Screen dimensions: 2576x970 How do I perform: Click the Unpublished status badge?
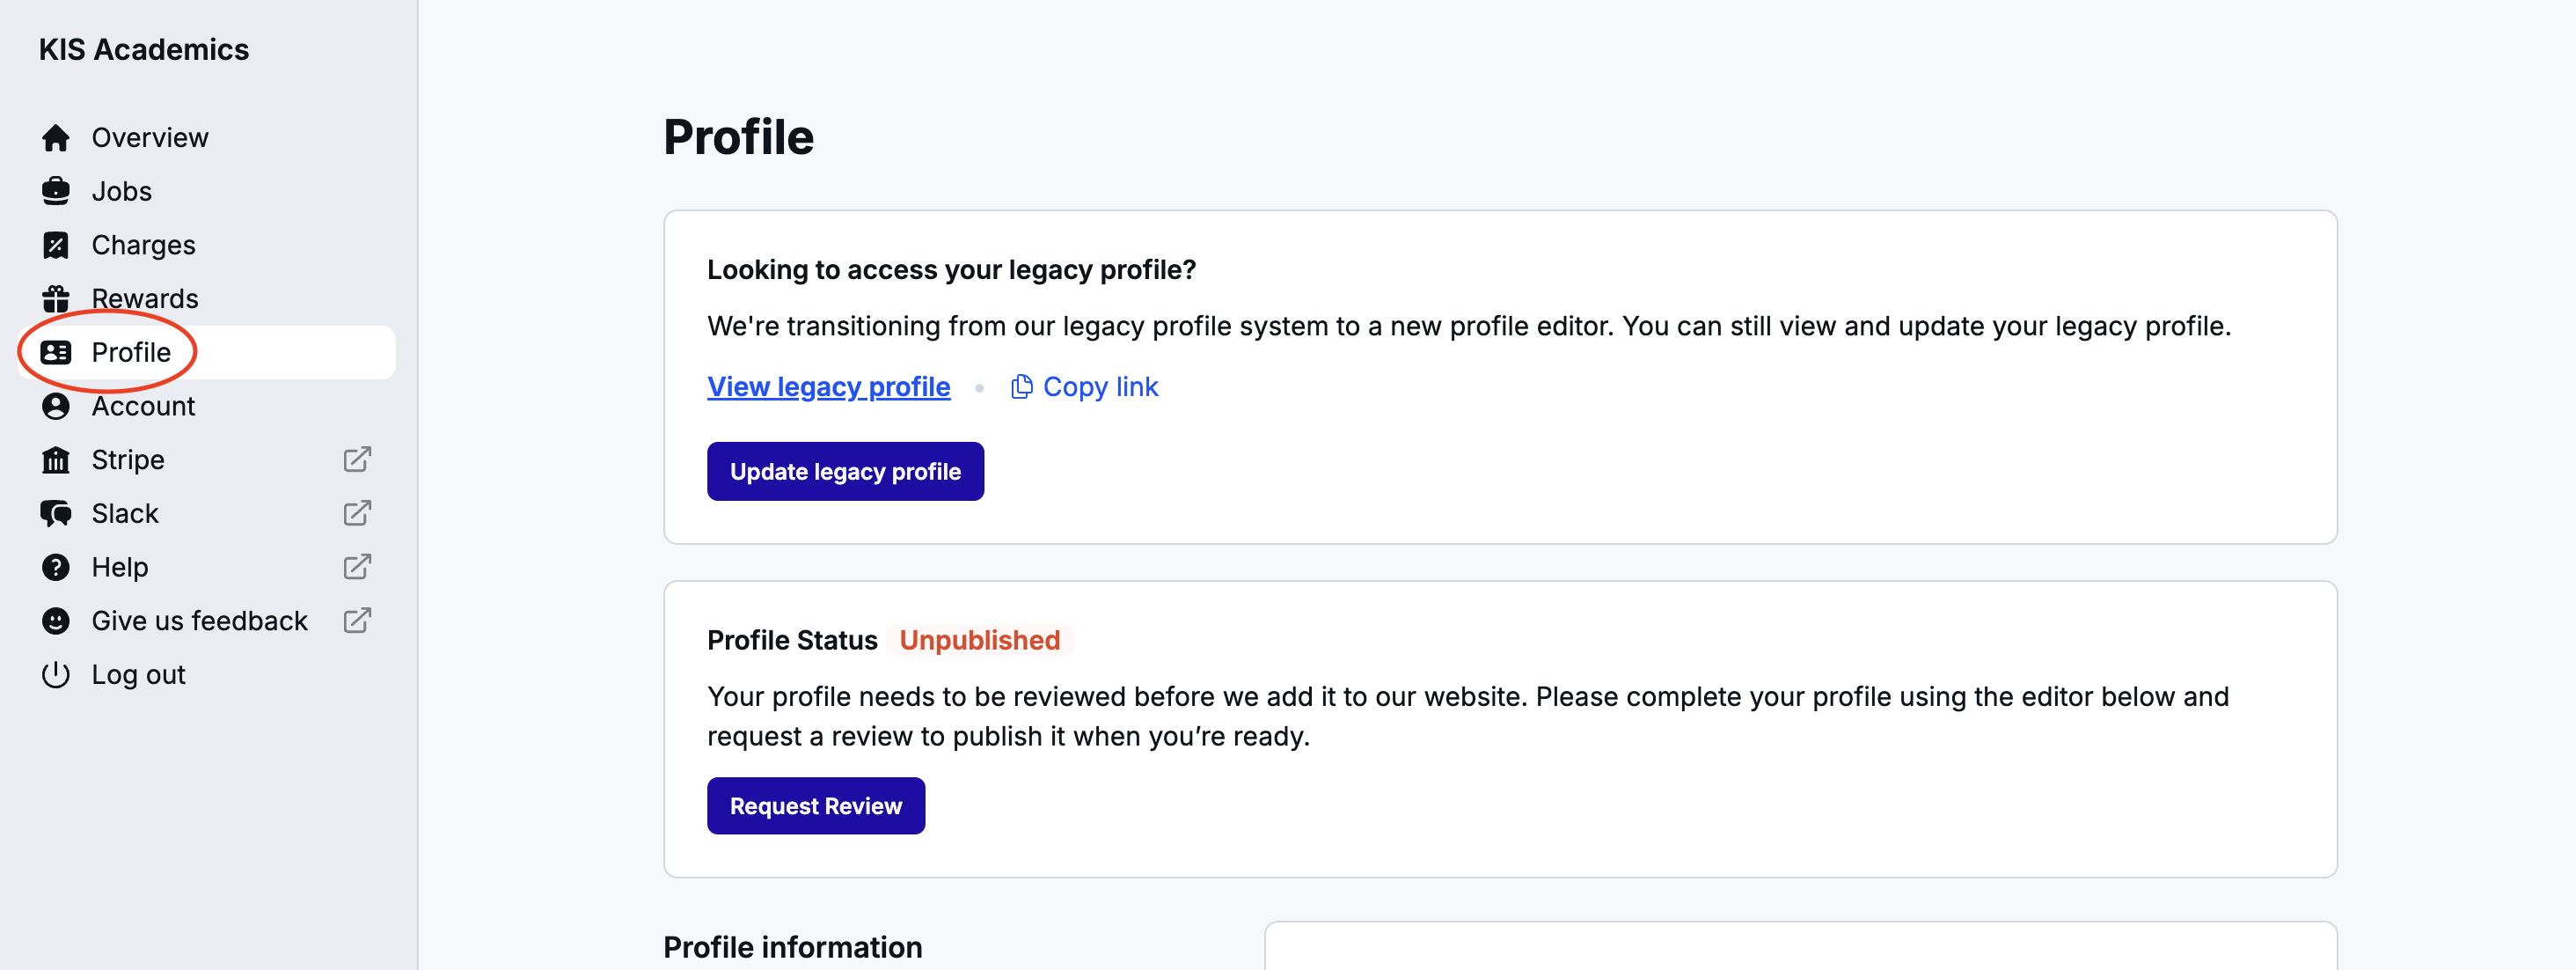point(979,640)
